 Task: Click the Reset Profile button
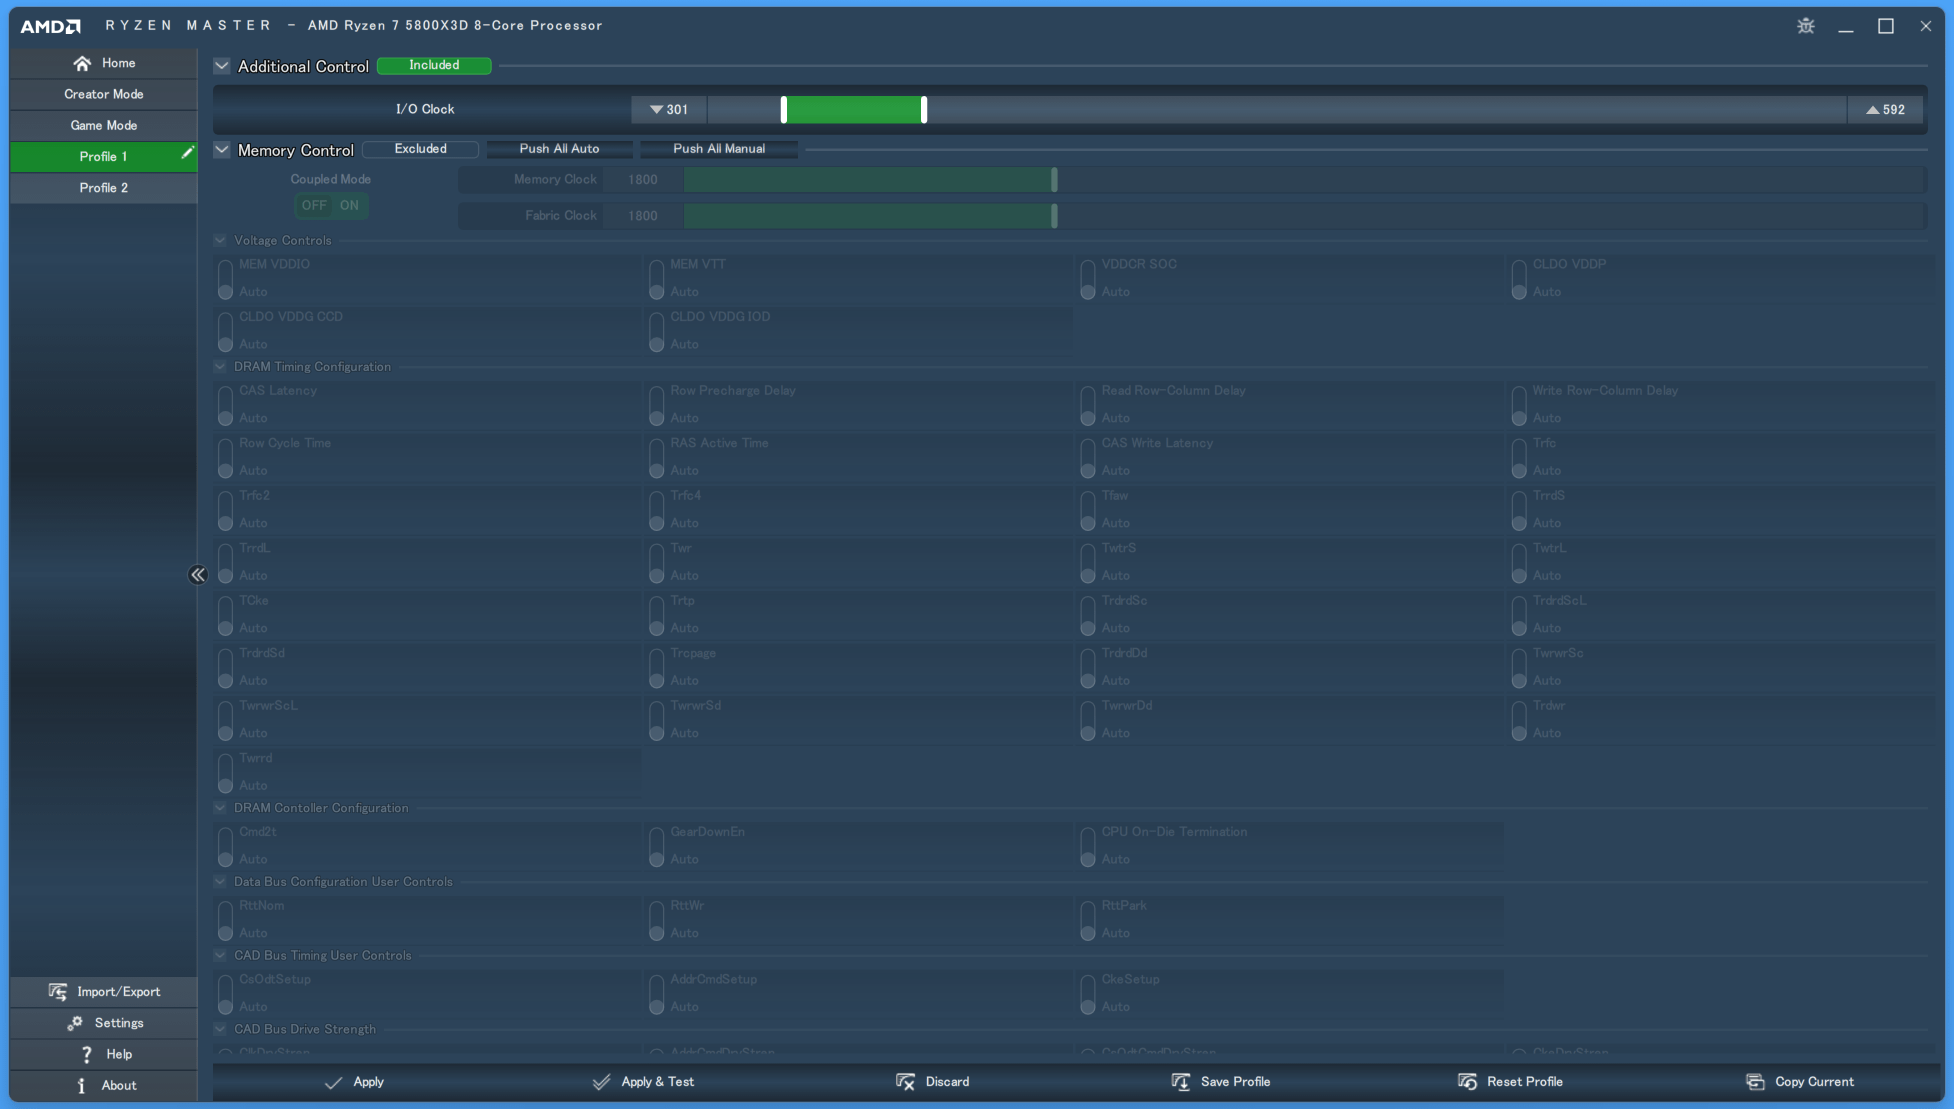[1510, 1082]
